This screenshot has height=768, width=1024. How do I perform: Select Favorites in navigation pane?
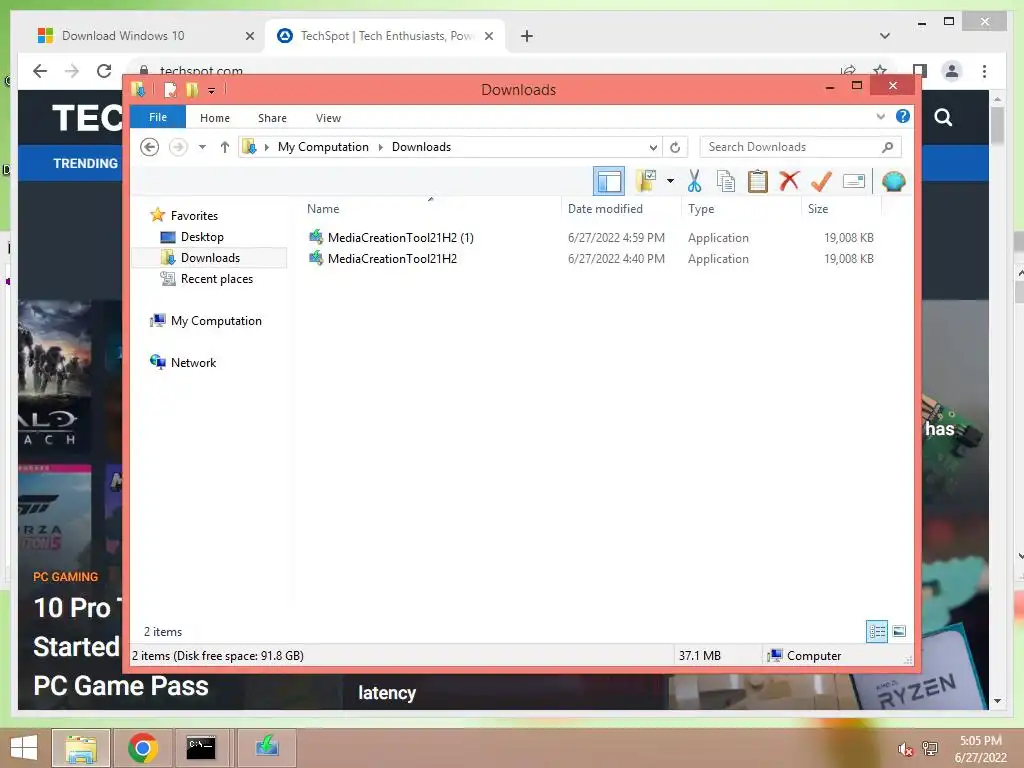click(x=194, y=216)
